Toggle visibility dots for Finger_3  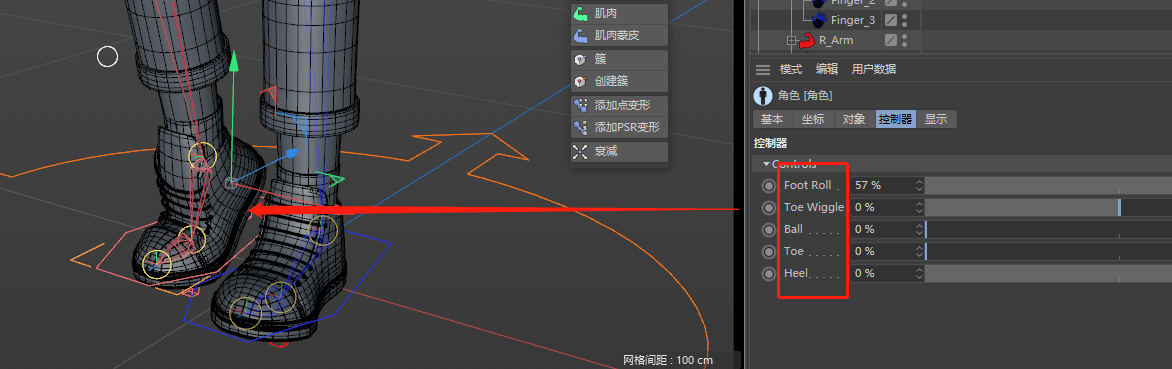pos(904,19)
